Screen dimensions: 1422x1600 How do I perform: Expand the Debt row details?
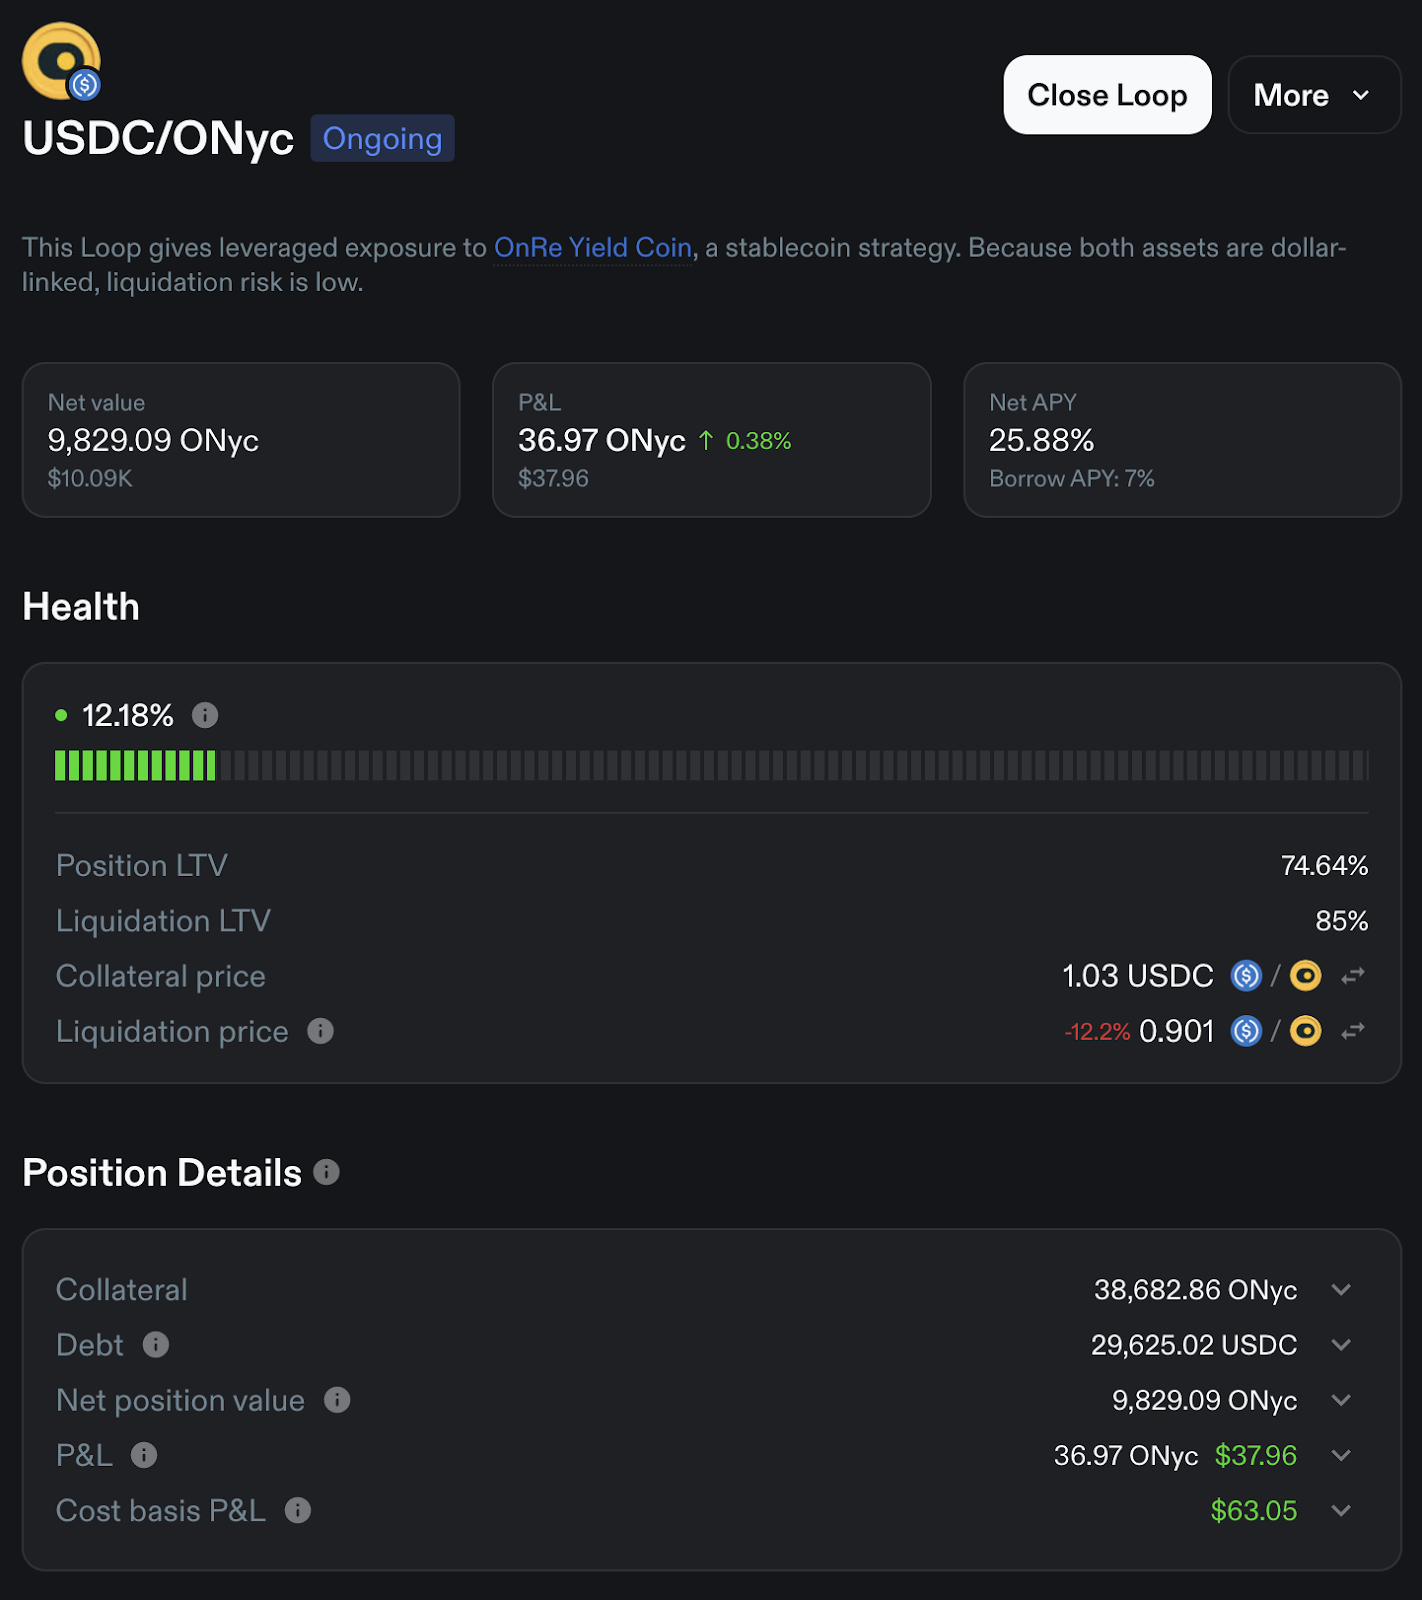[x=1341, y=1345]
